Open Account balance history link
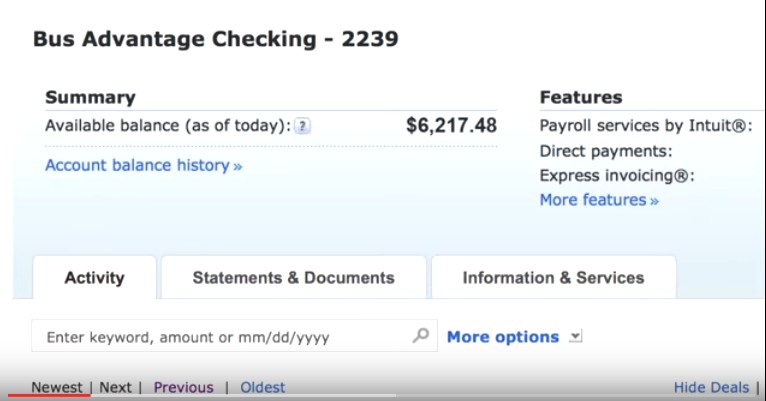The image size is (766, 401). click(144, 166)
